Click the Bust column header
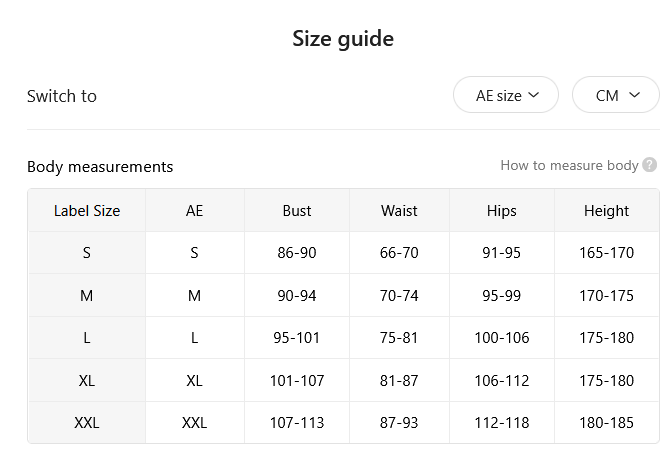 tap(297, 211)
